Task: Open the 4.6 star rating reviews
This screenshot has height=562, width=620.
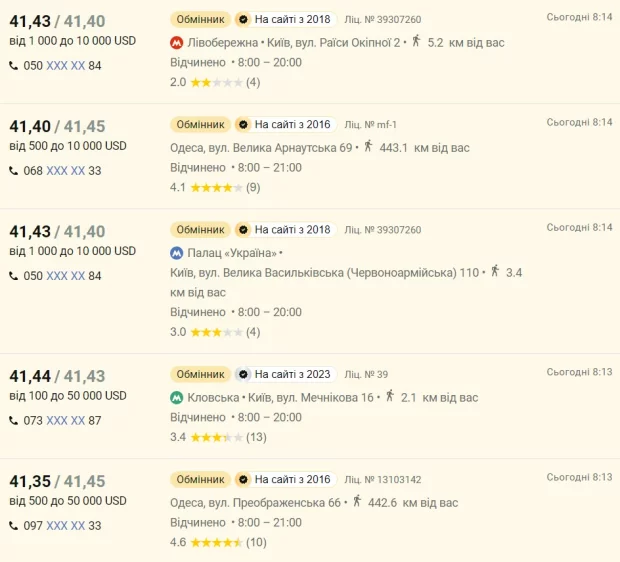Action: [x=217, y=542]
